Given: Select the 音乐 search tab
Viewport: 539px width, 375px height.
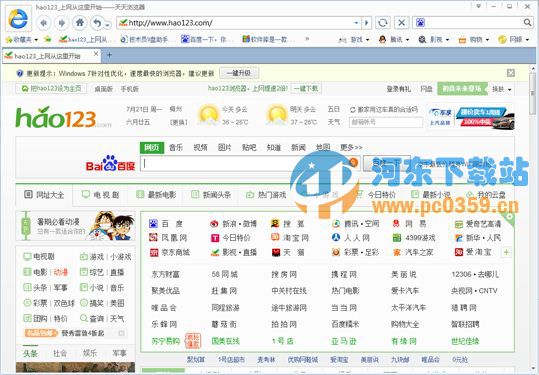Looking at the screenshot, I should 176,147.
